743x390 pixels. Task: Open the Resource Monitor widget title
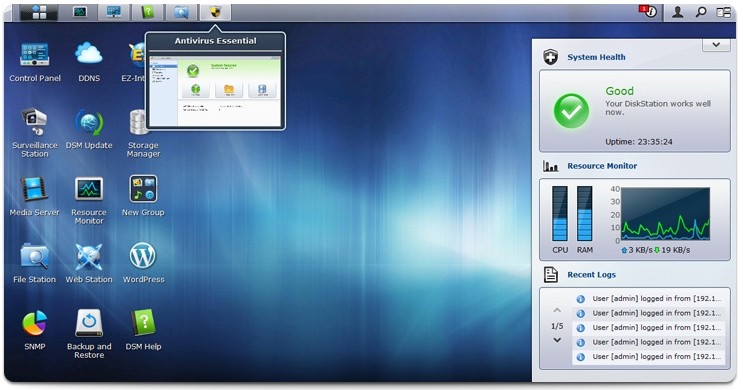point(602,166)
